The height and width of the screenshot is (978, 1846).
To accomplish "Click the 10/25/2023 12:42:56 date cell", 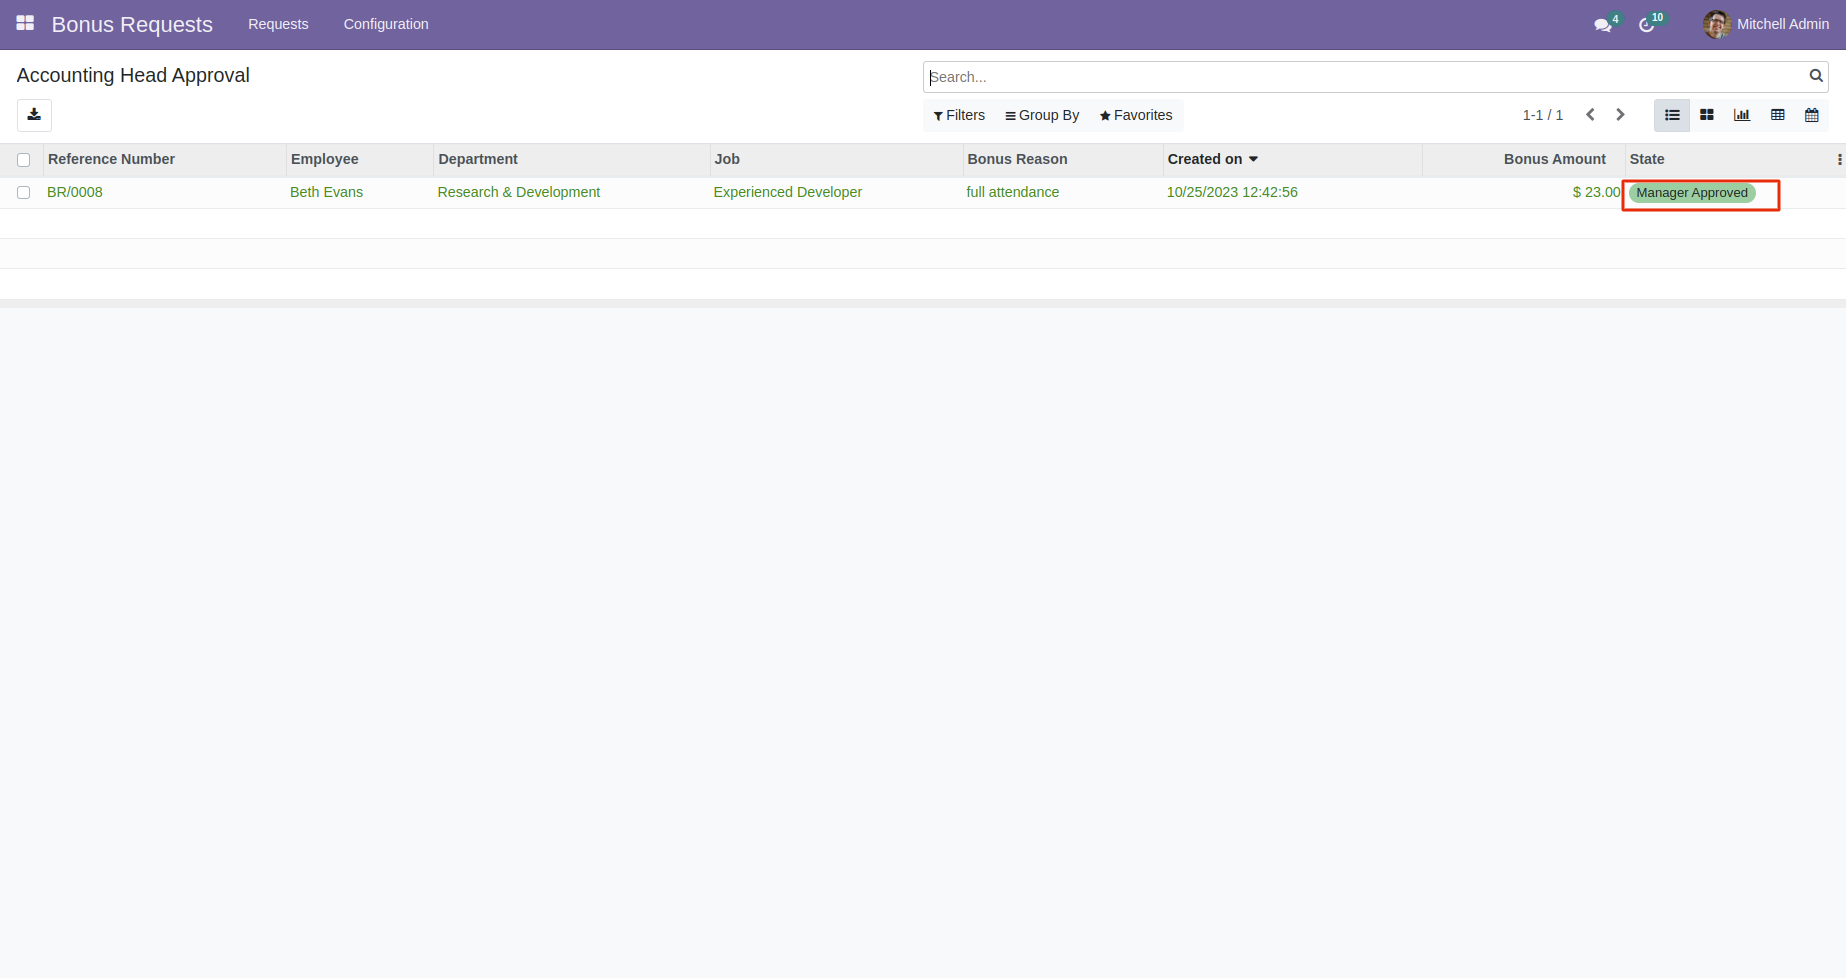I will click(x=1232, y=192).
